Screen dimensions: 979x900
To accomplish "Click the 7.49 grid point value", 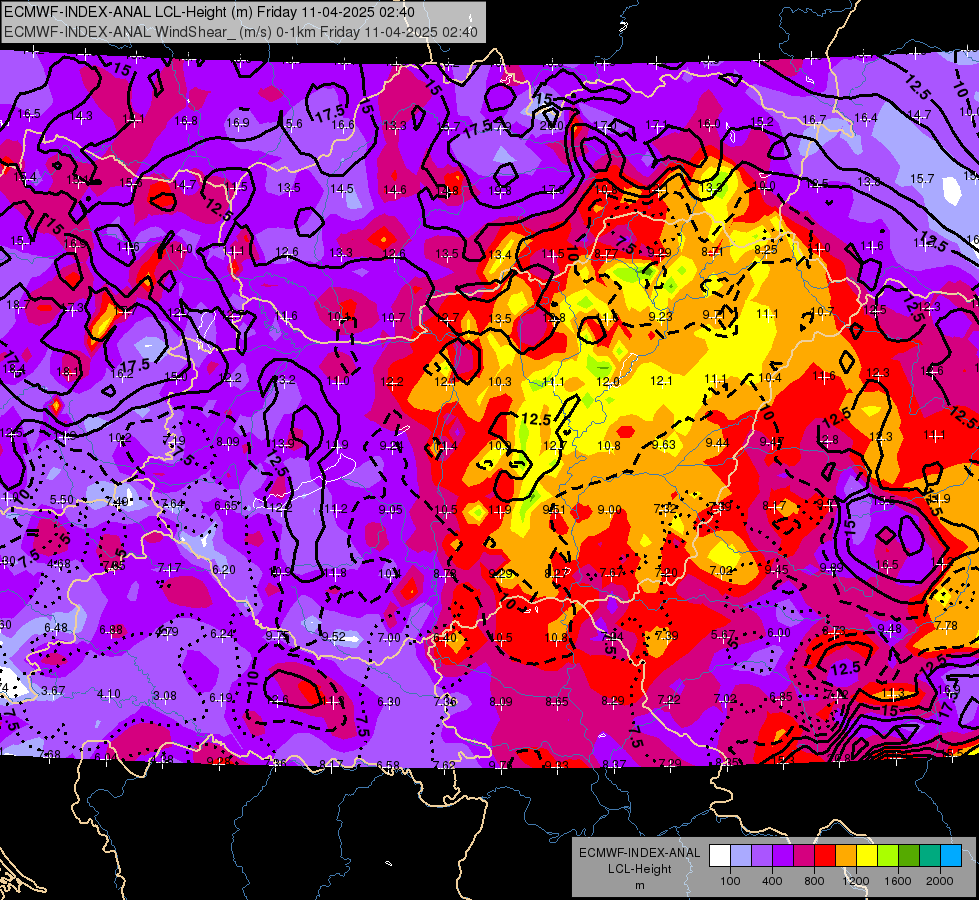I will [x=117, y=502].
